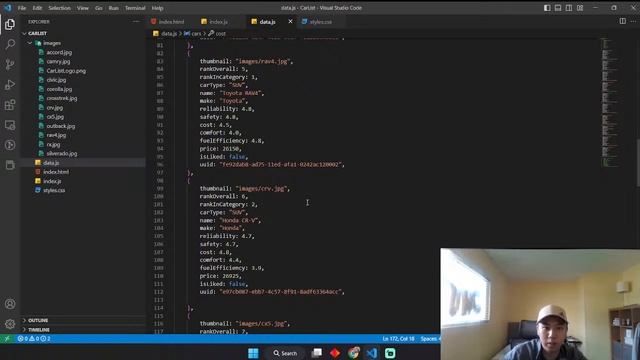This screenshot has height=360, width=640.
Task: Switch to the index.html editor tab
Action: click(x=171, y=22)
